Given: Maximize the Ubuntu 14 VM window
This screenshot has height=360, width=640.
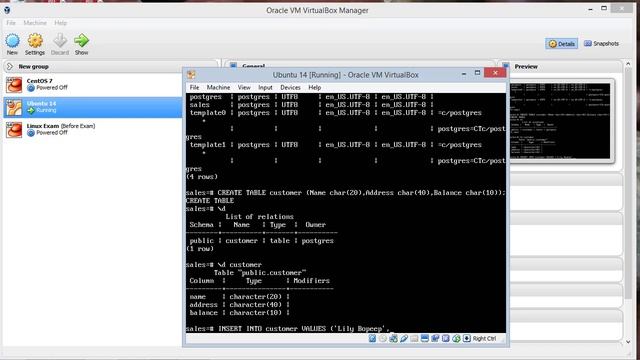Looking at the screenshot, I should pos(477,73).
